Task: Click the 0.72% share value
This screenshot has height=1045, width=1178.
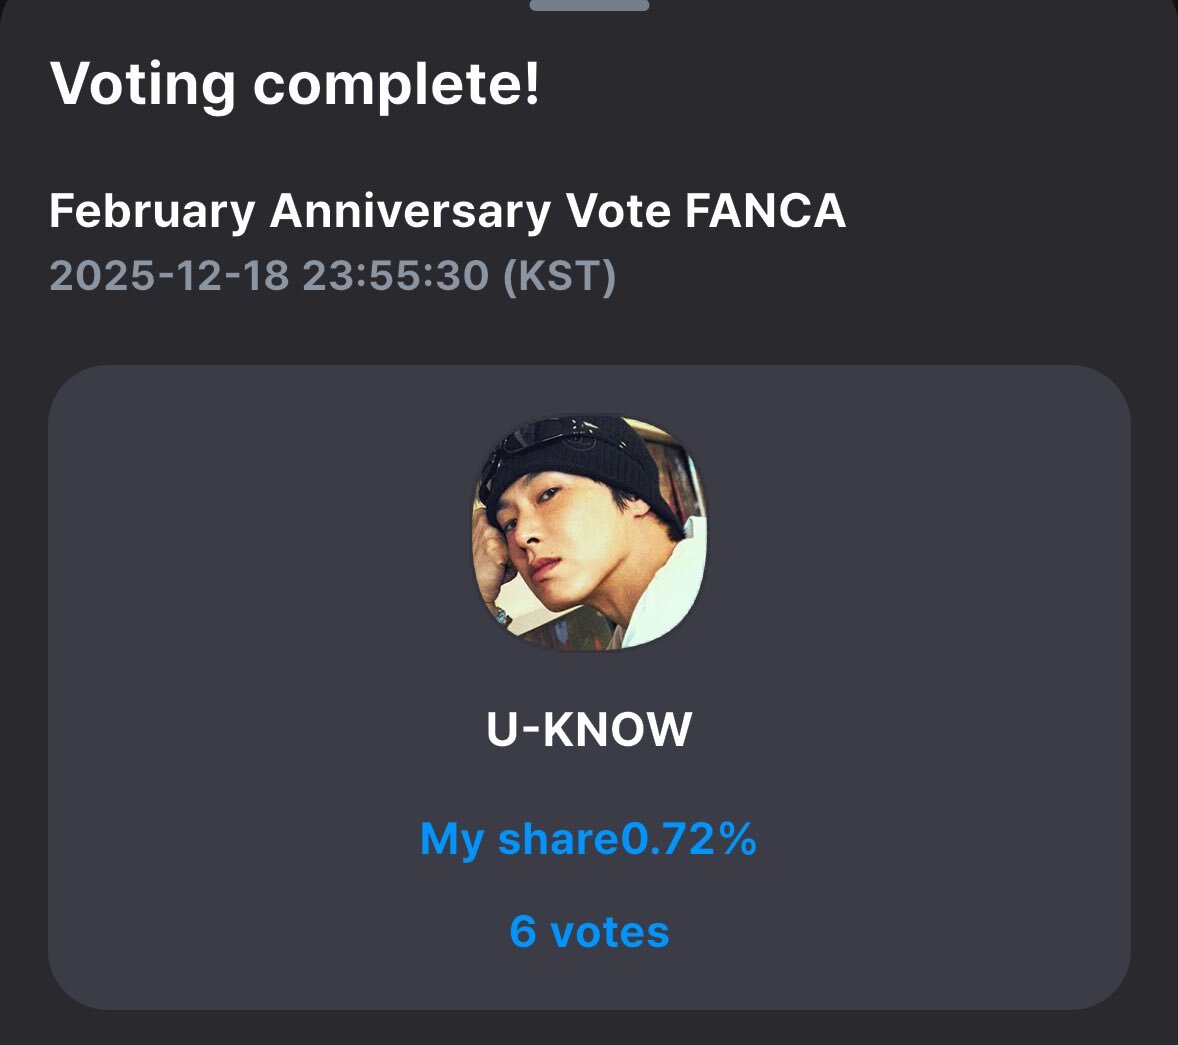Action: 689,838
